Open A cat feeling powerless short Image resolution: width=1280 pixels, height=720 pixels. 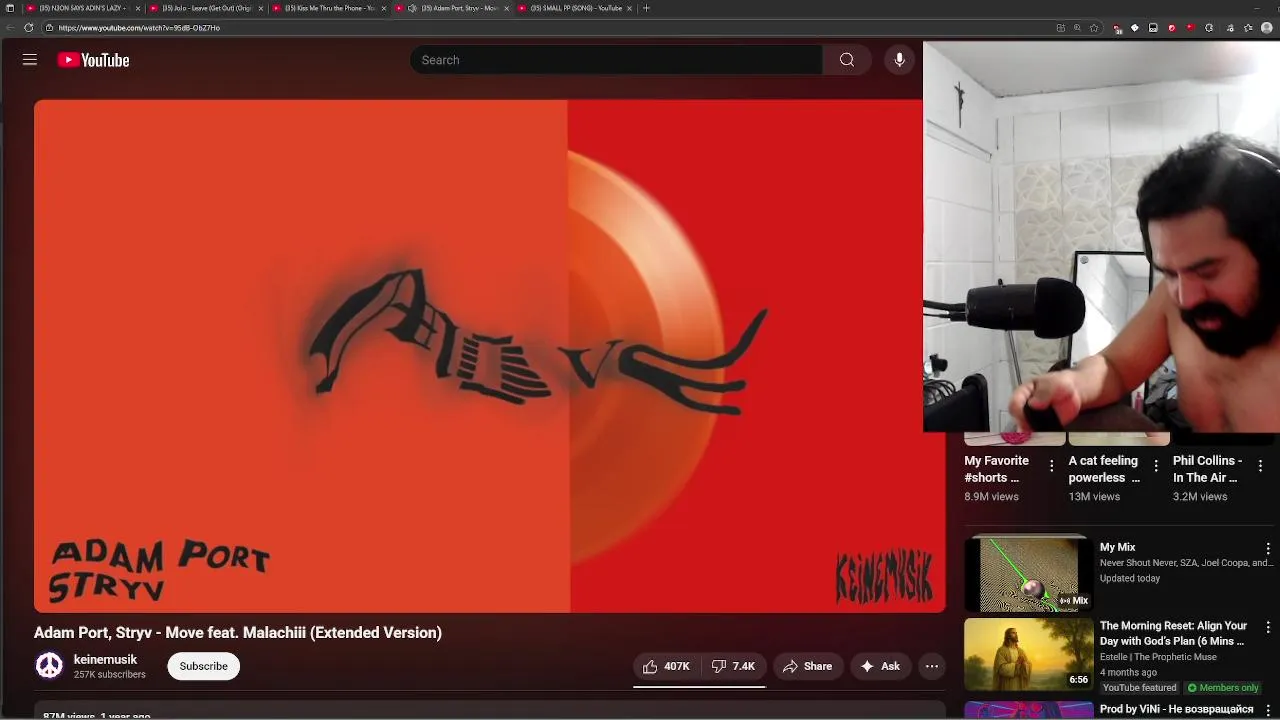[1104, 469]
